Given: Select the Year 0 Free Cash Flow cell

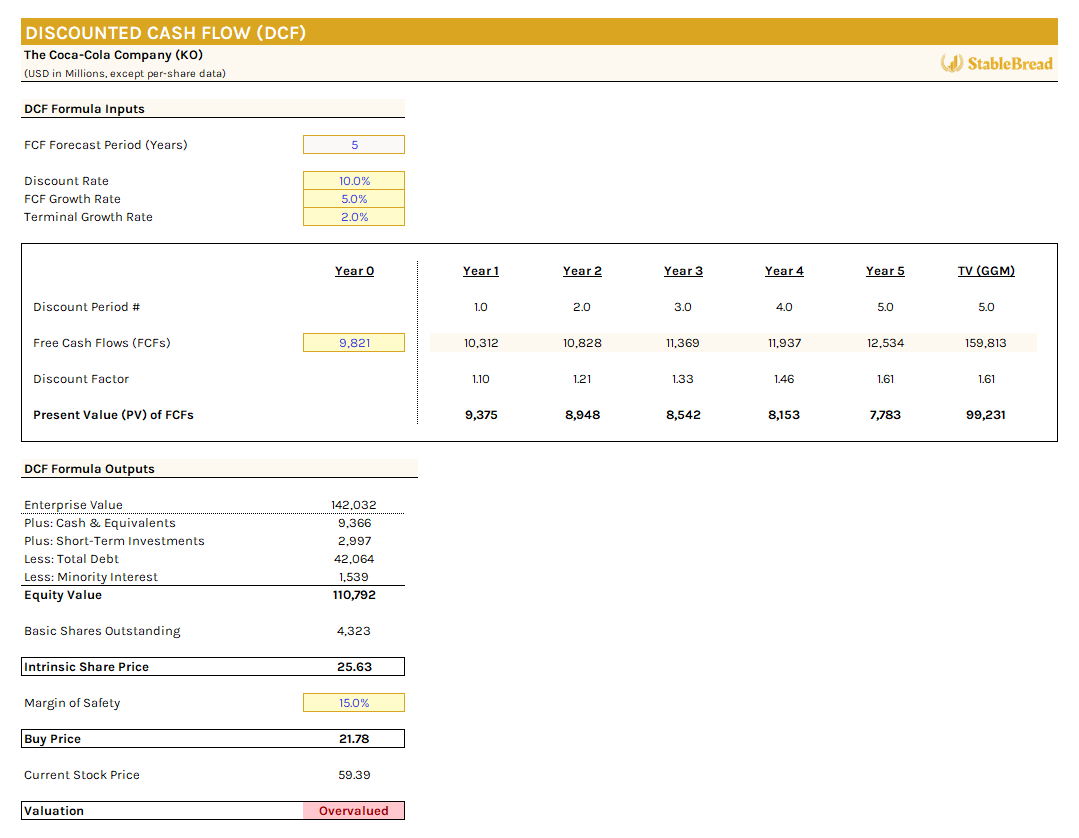Looking at the screenshot, I should [353, 342].
